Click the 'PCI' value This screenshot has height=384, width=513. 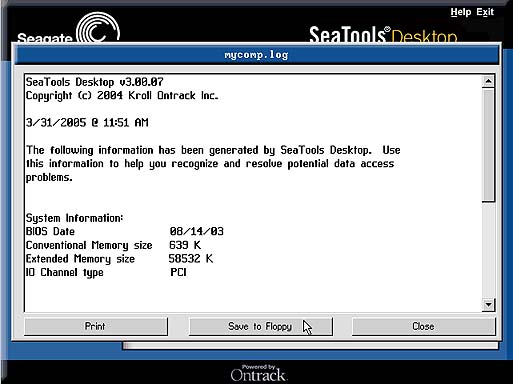178,272
